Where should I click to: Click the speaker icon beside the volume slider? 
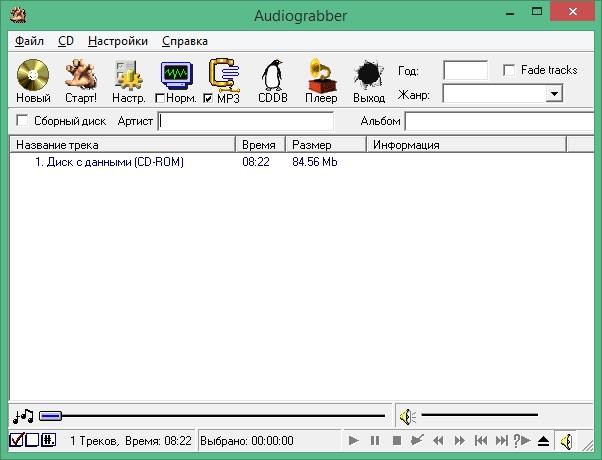408,416
